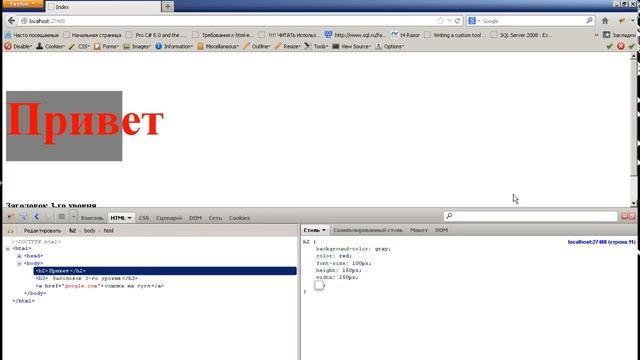Open the localhost:27488 stylesheet source link
Viewport: 640px width, 360px height.
[x=601, y=242]
